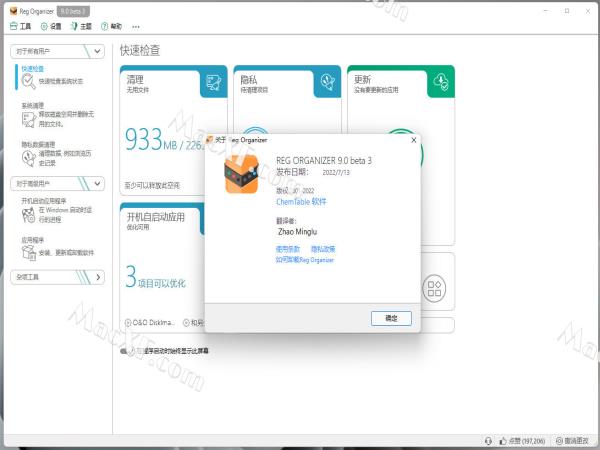
Task: Open the how-to-buy Reg Organizer link
Action: pyautogui.click(x=305, y=260)
